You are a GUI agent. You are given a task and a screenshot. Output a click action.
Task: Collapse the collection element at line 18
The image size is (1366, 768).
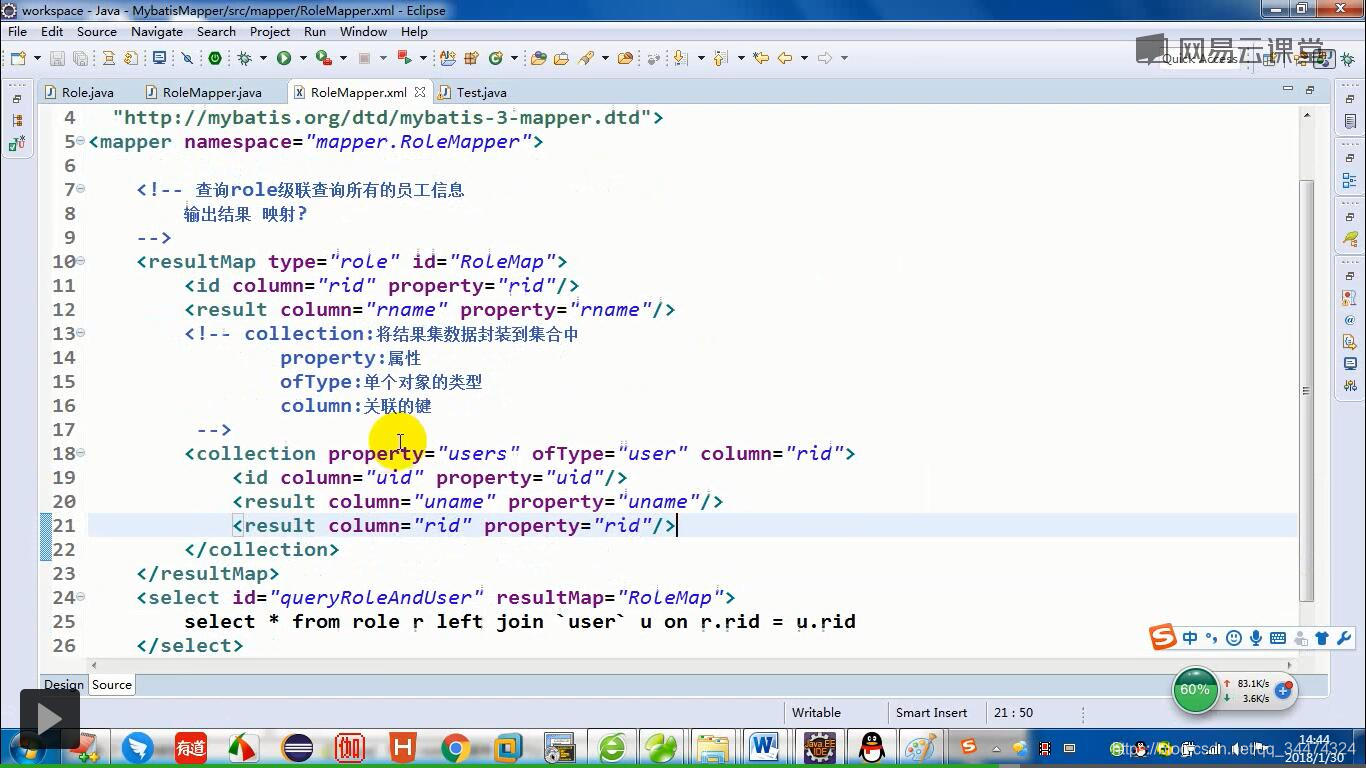point(80,453)
